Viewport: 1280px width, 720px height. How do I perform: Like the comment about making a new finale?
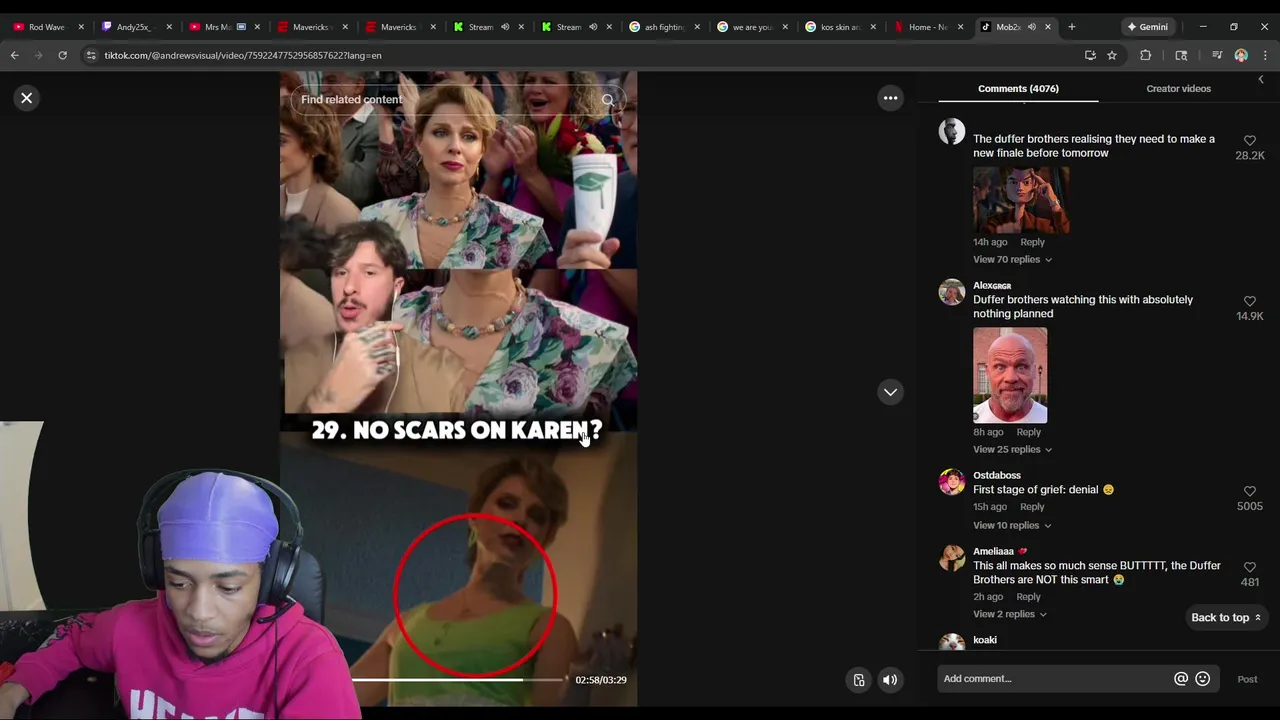(x=1250, y=141)
